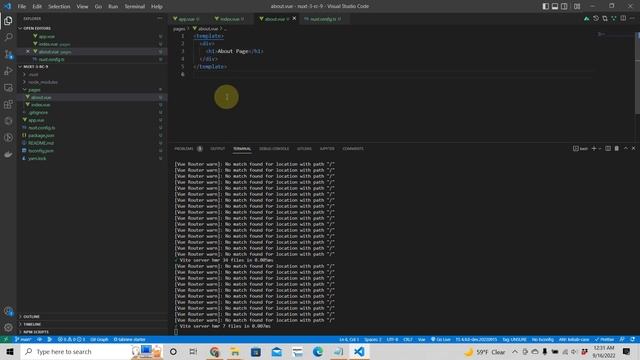Open the File menu
Screen dimensions: 640x360
(x=22, y=7)
